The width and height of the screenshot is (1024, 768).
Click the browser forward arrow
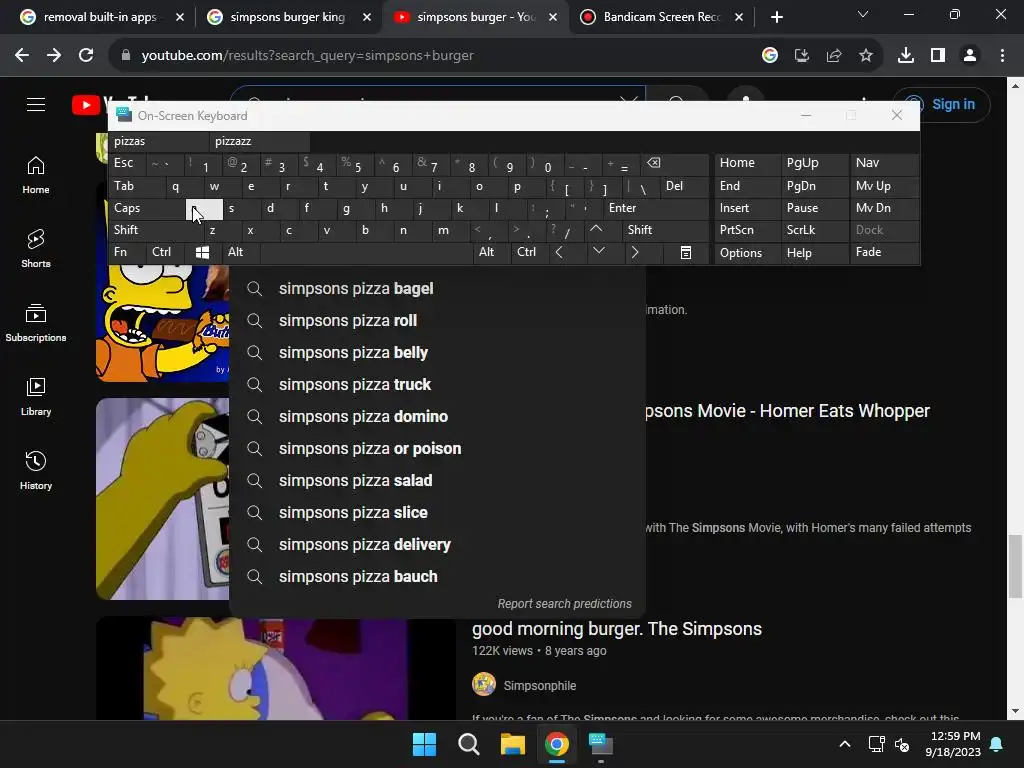[x=54, y=56]
